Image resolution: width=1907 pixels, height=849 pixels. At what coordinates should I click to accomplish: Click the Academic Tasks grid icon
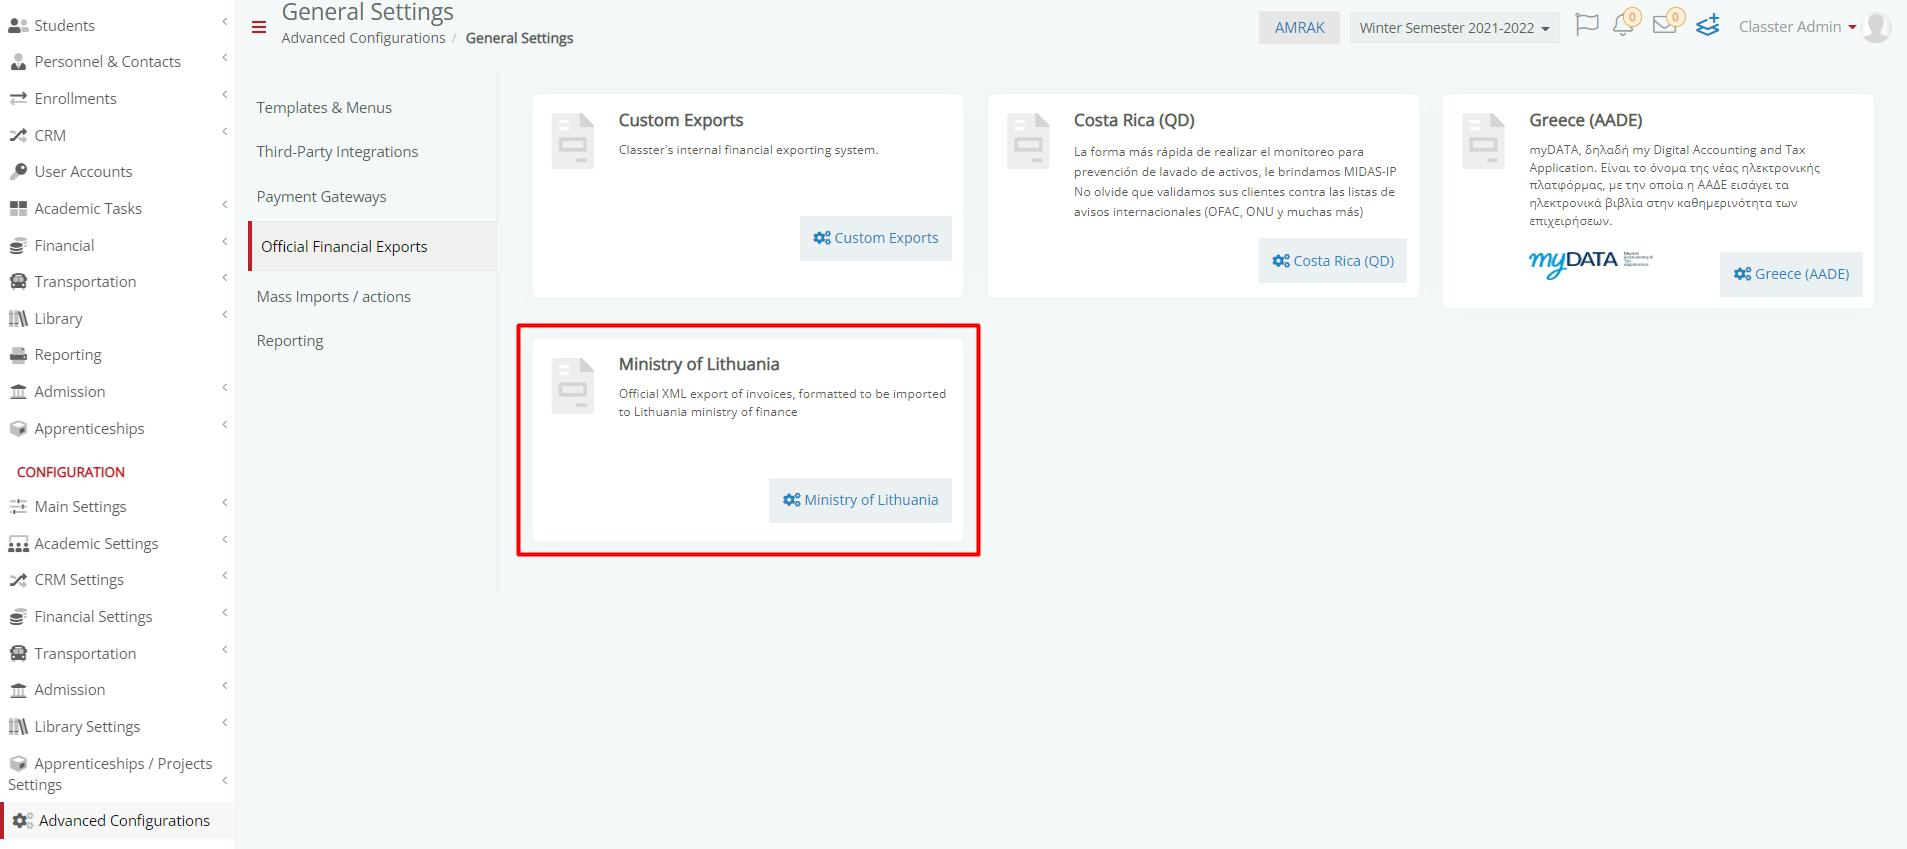pyautogui.click(x=18, y=209)
